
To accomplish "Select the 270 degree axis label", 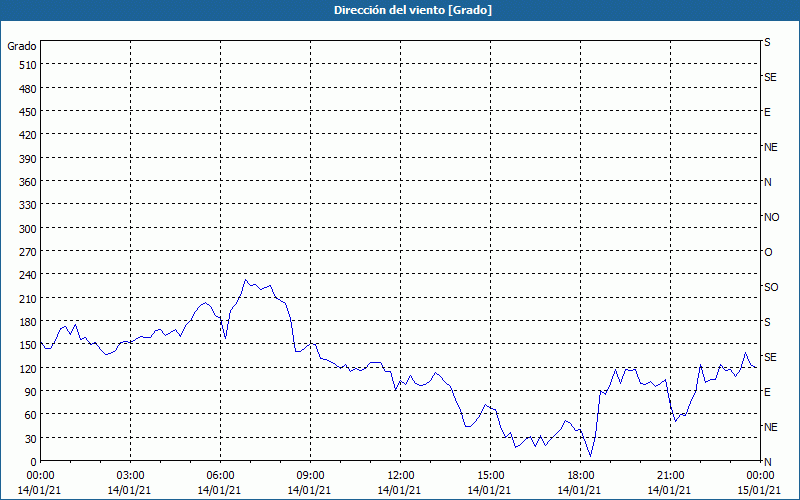I will [28, 252].
